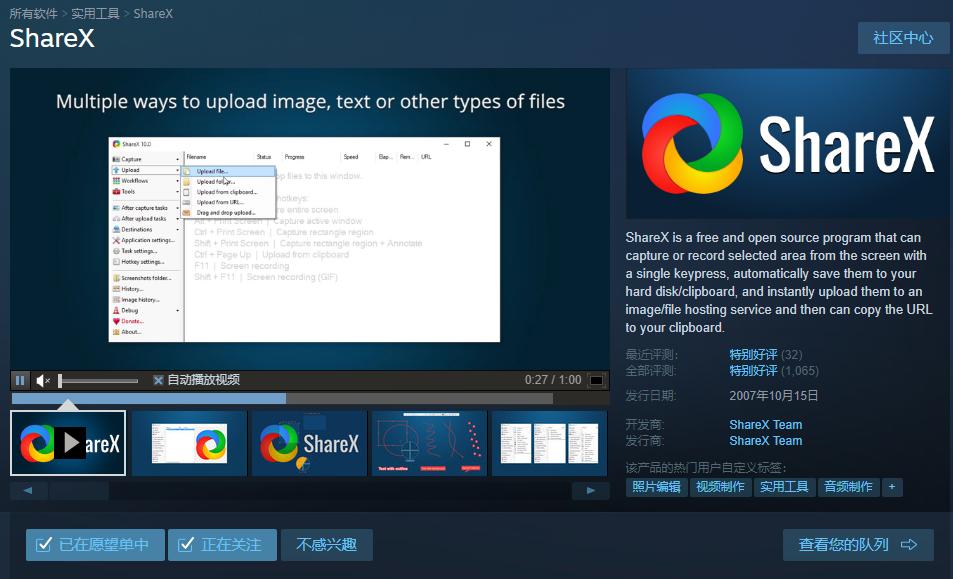The image size is (953, 579).
Task: Uncheck the 正在关注 following box
Action: 221,545
